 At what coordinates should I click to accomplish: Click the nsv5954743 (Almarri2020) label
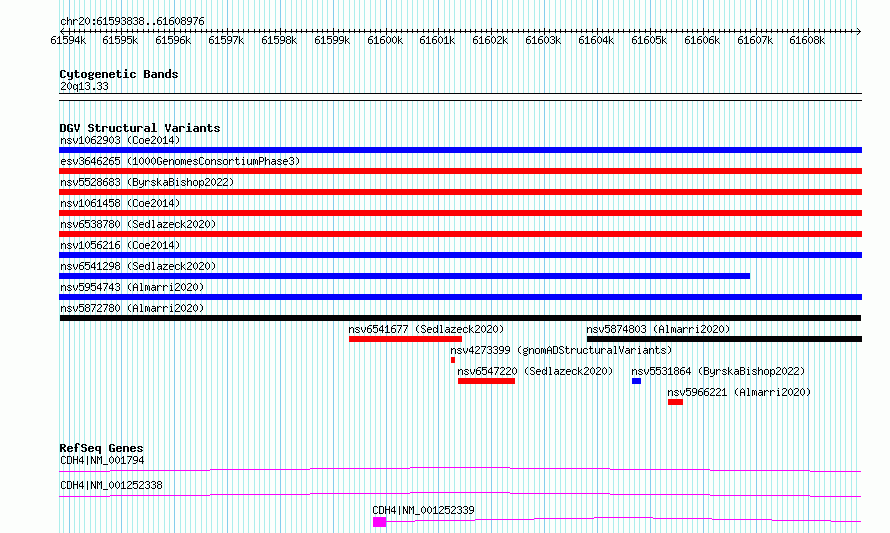click(x=132, y=287)
